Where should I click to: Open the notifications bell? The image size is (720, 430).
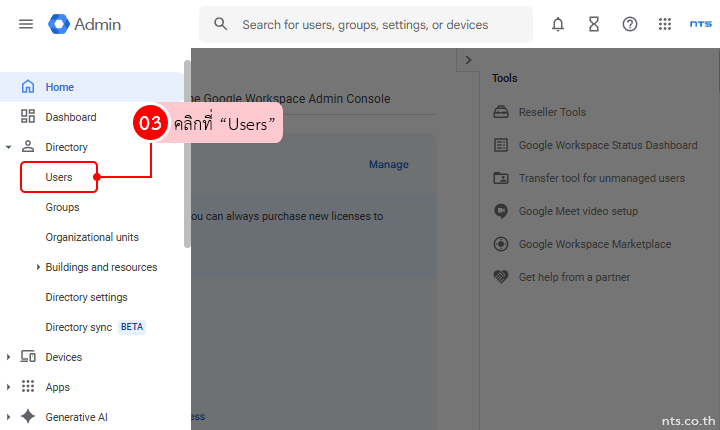point(557,24)
